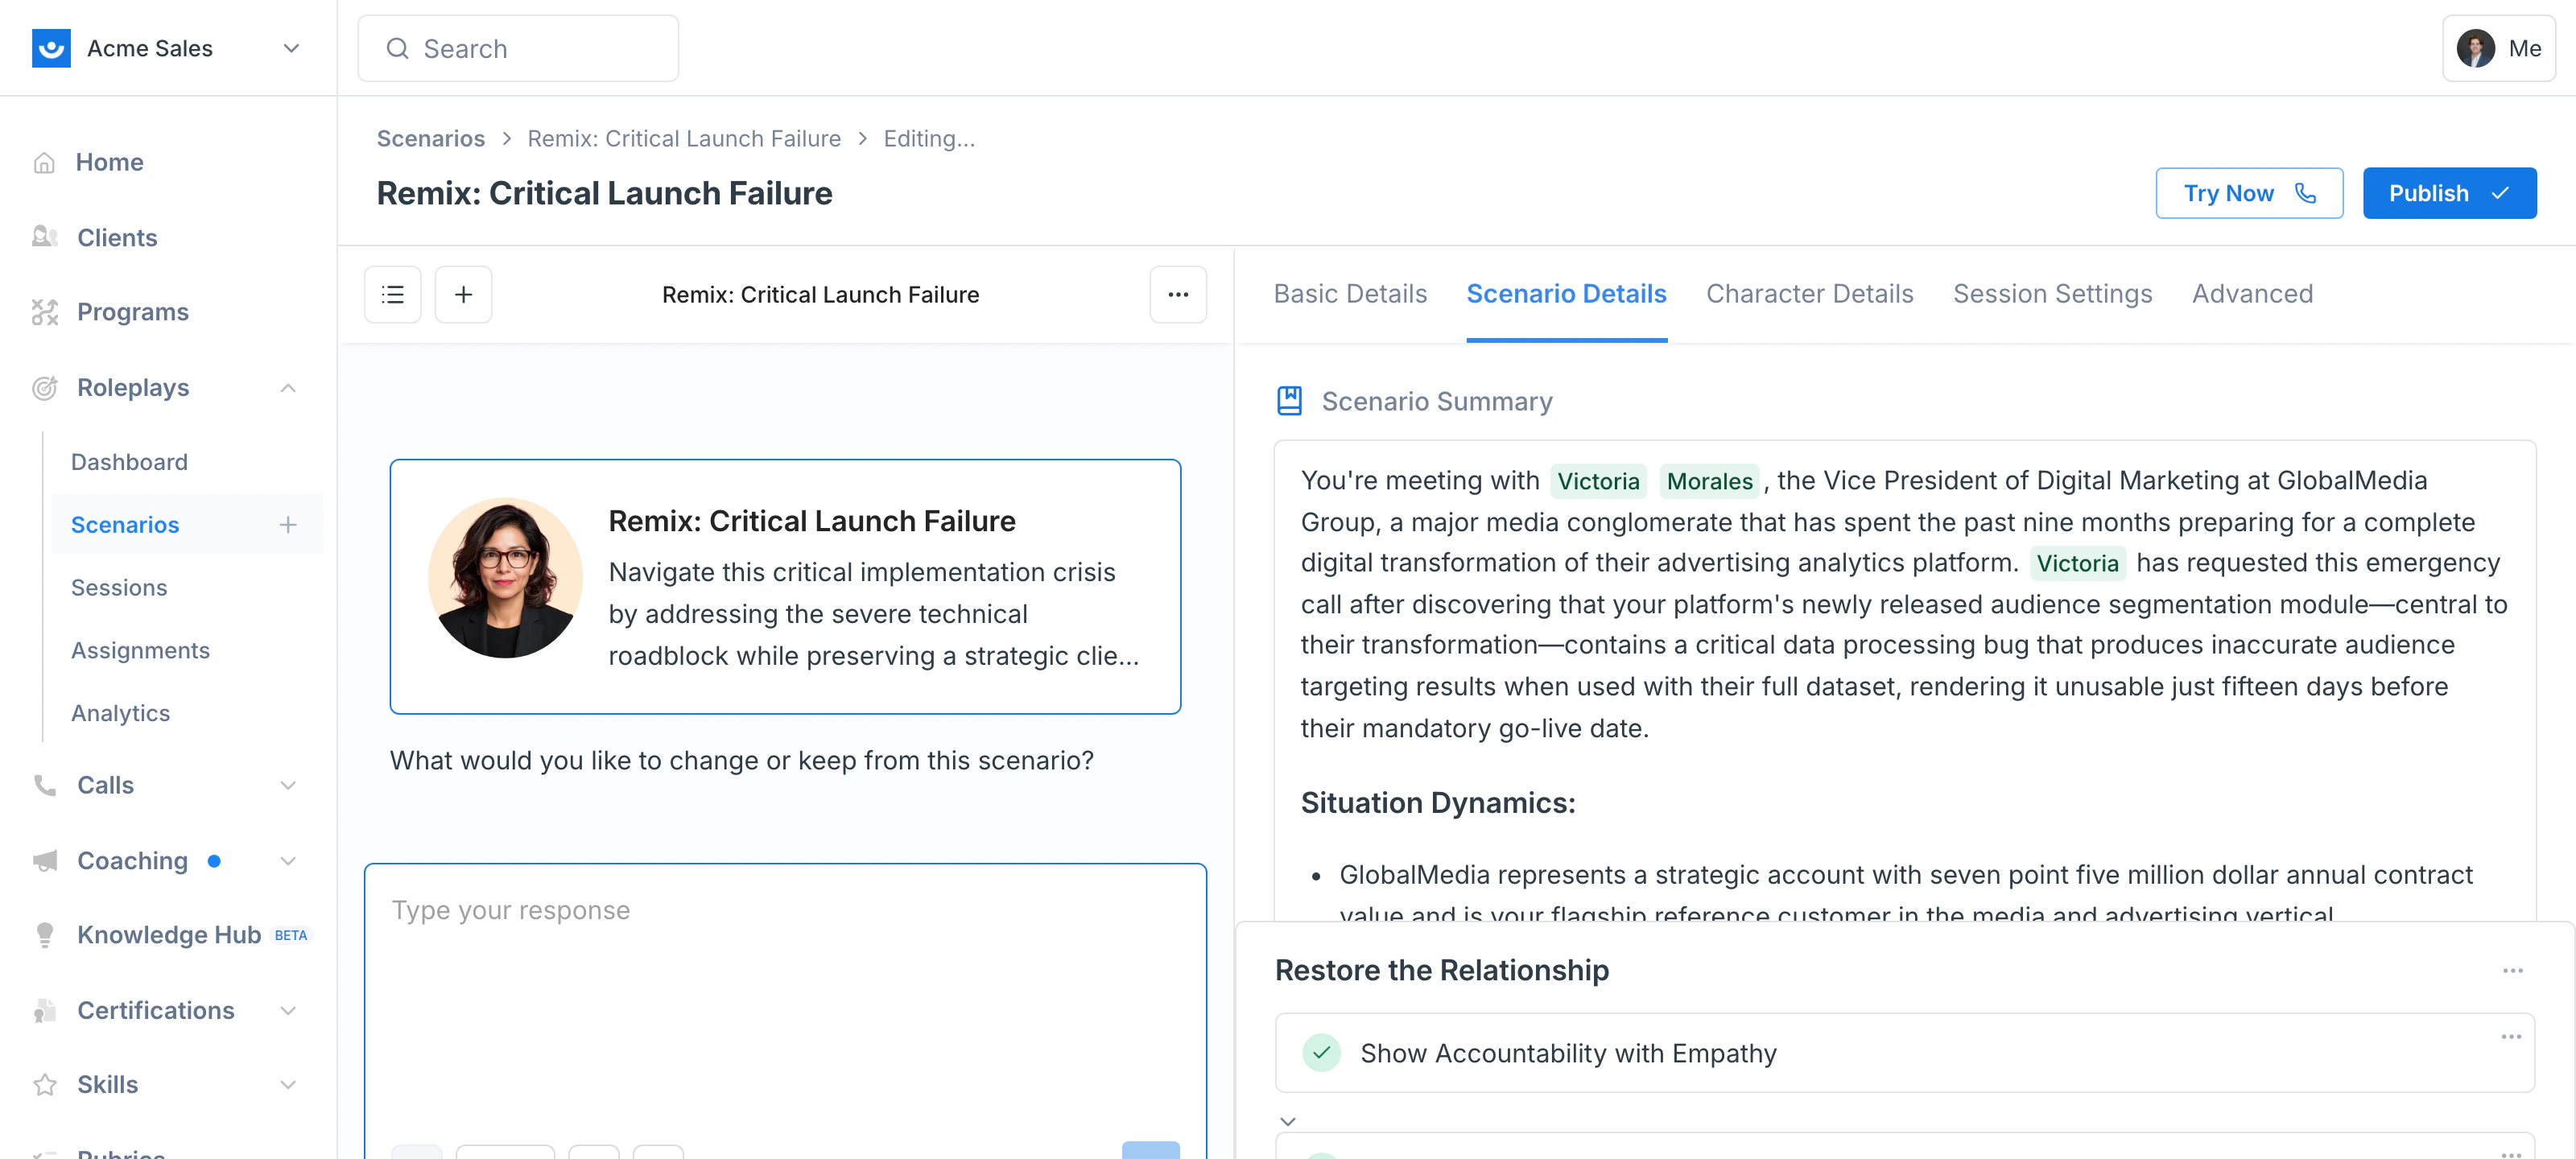Switch to the Character Details tab

[1809, 294]
